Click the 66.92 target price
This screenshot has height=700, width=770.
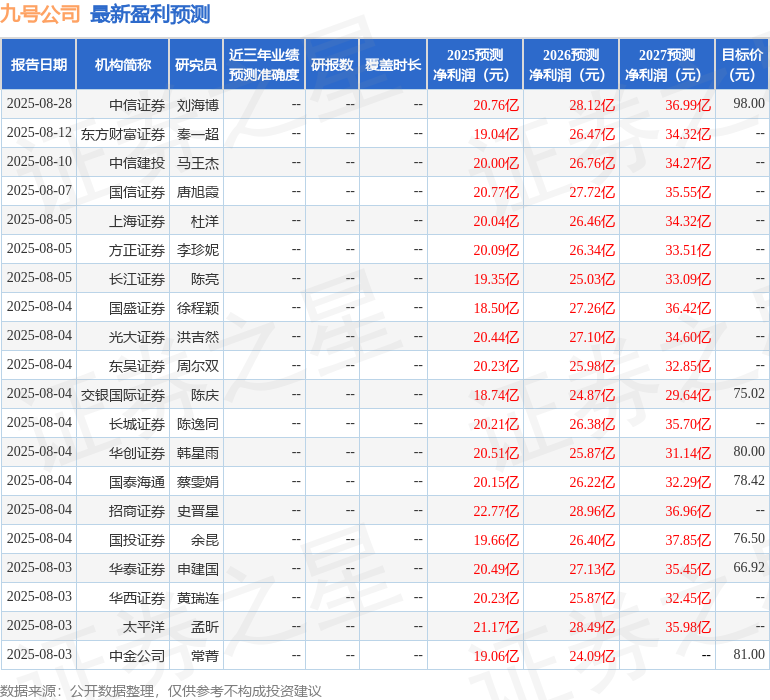[x=749, y=567]
